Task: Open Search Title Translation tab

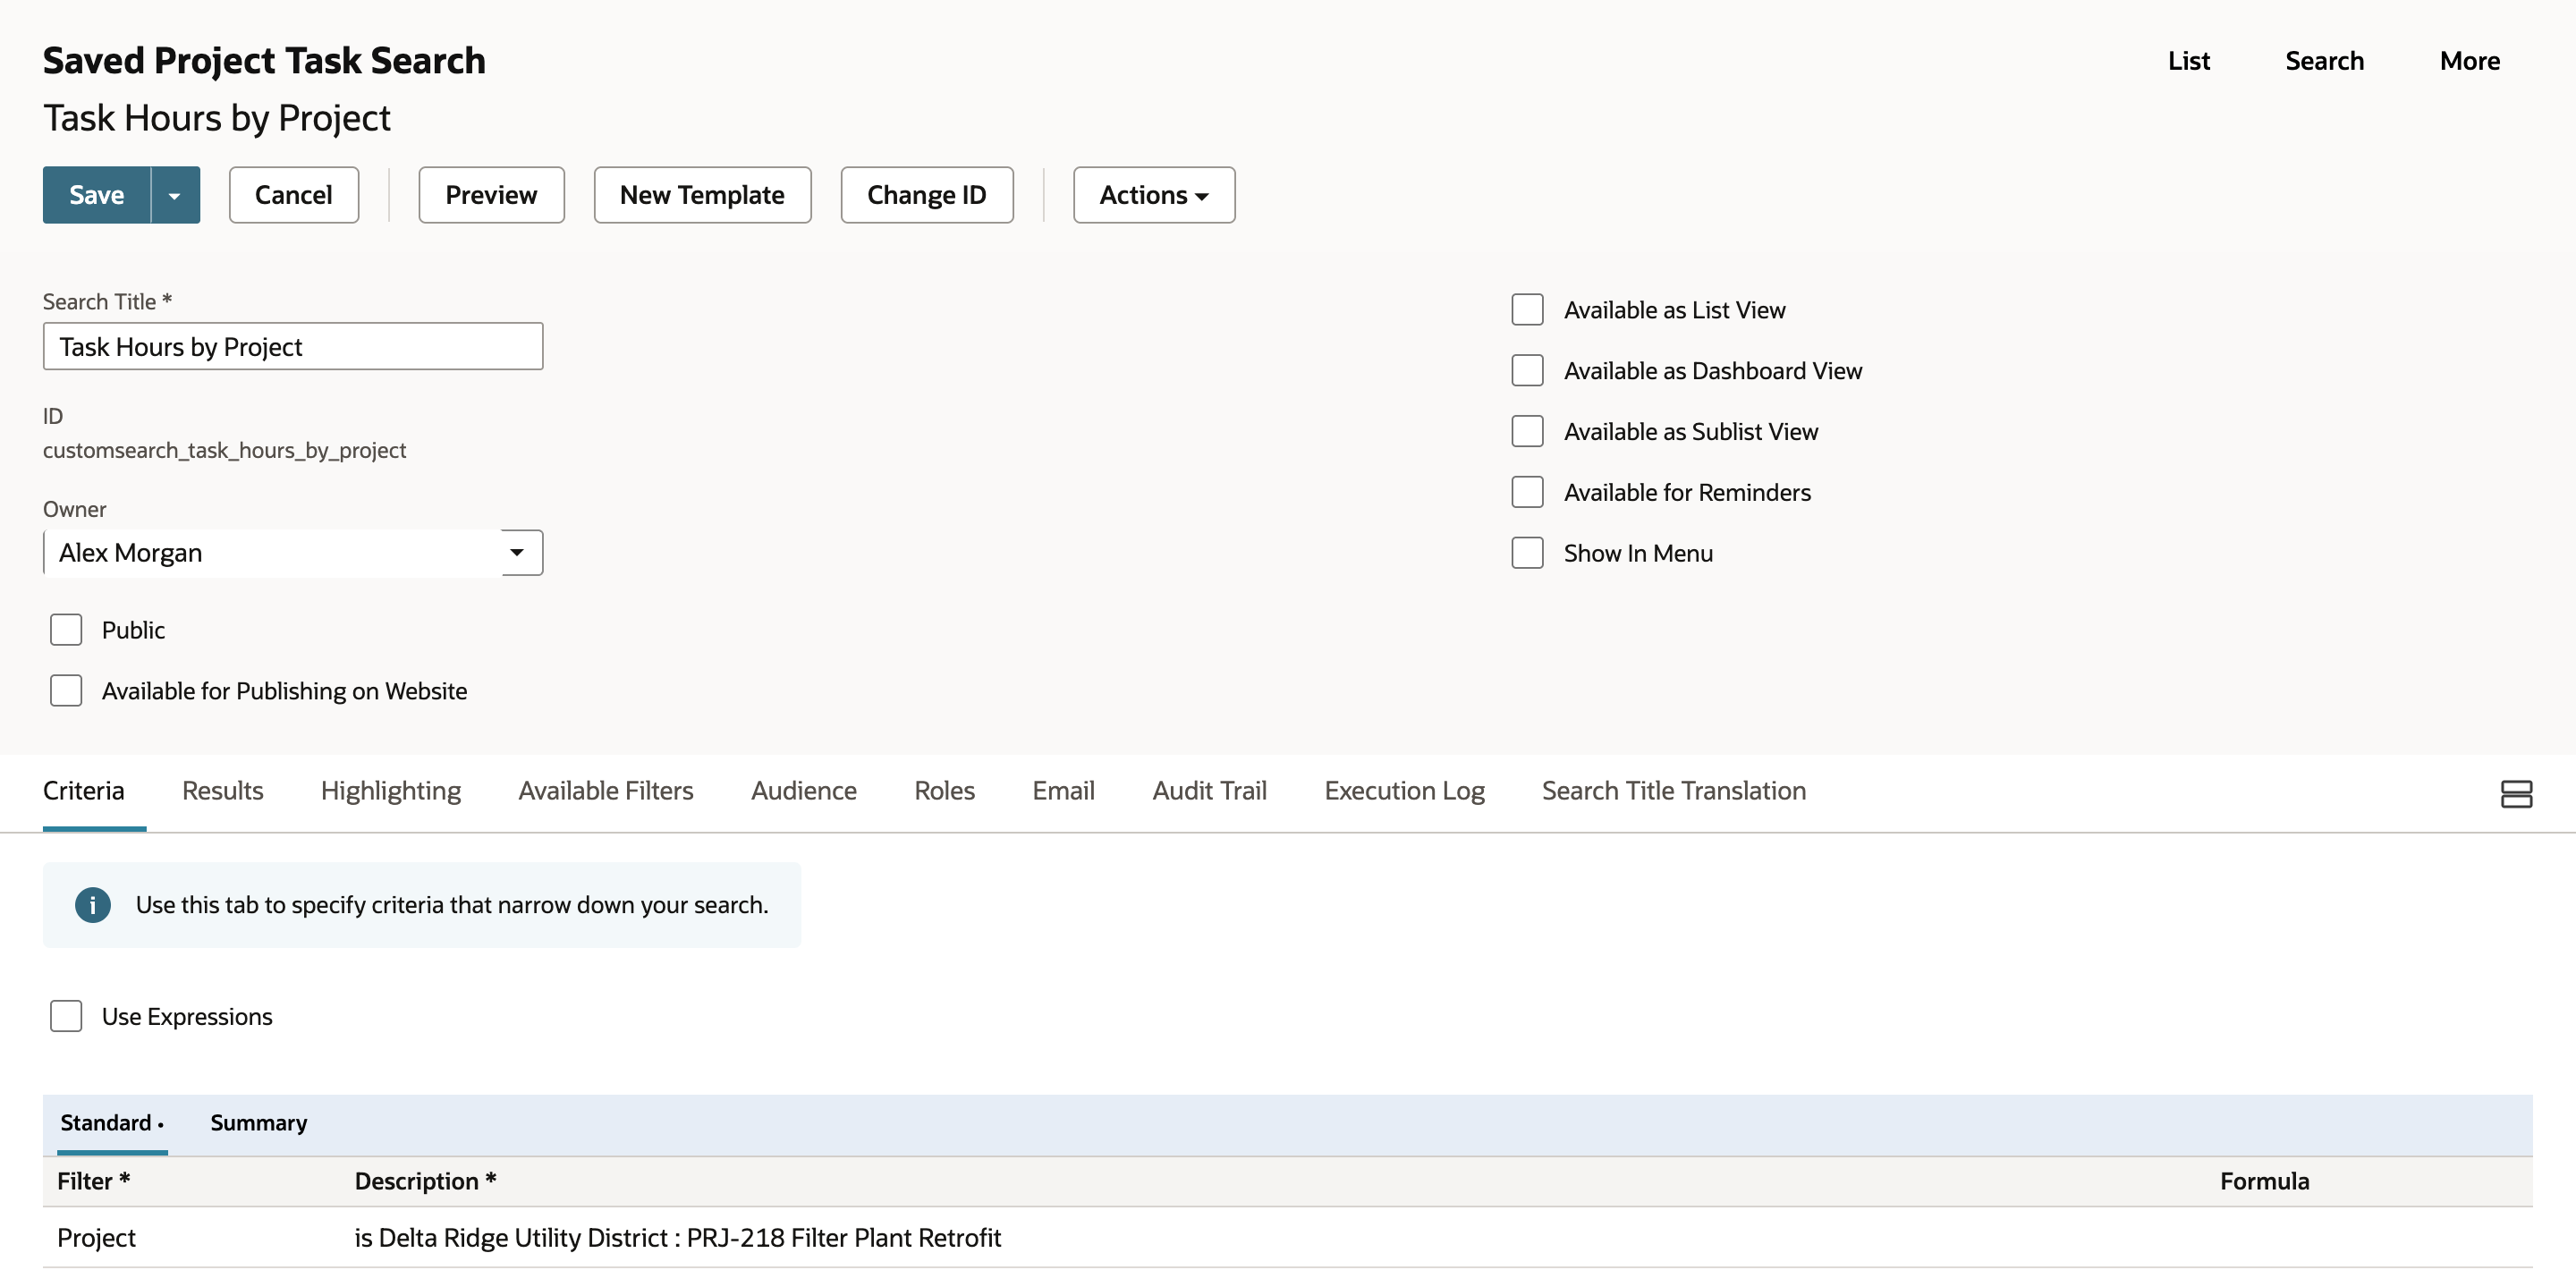Action: (x=1674, y=791)
